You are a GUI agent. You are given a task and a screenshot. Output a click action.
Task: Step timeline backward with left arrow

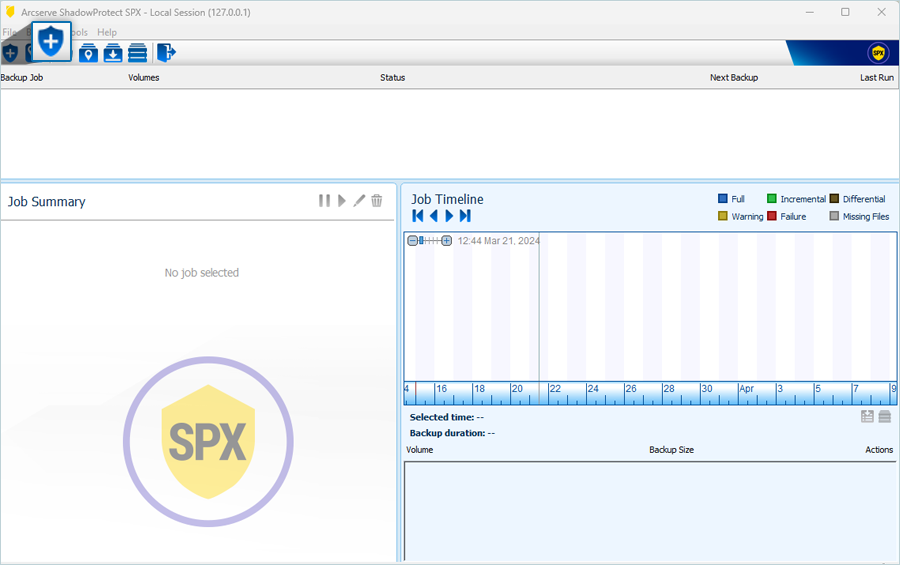tap(433, 216)
